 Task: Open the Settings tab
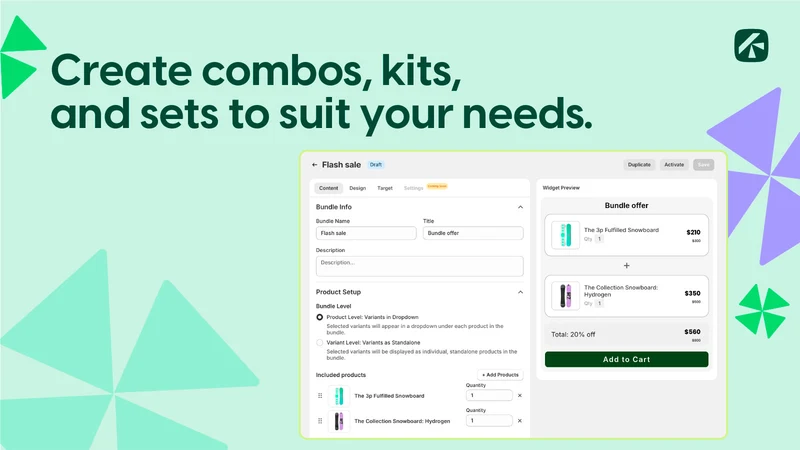[413, 188]
